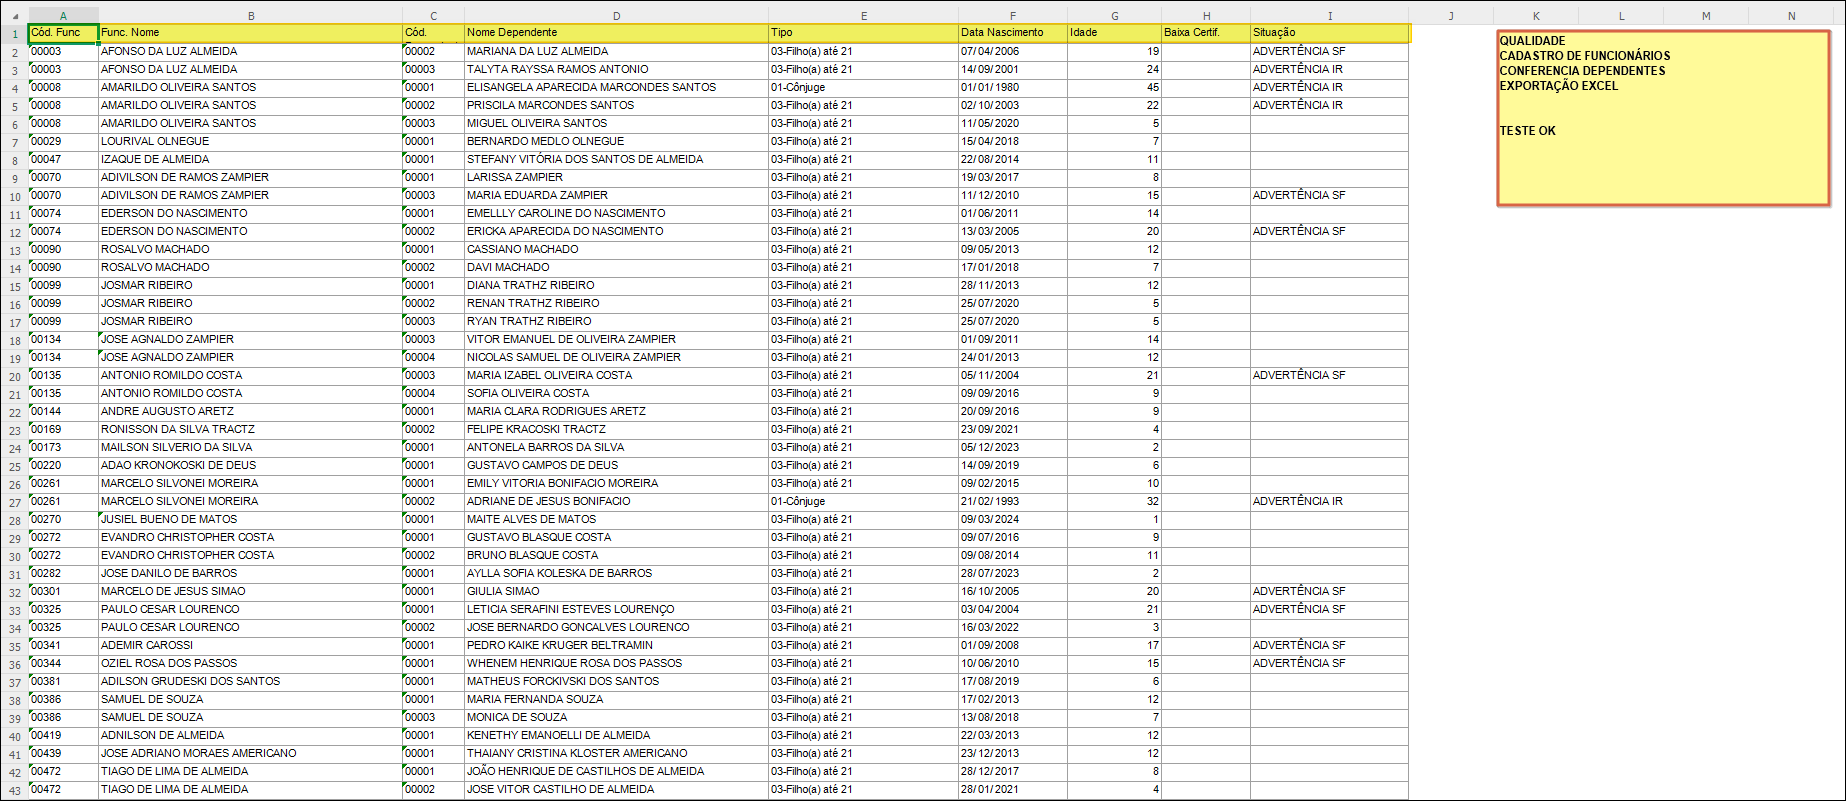
Task: Click the Select All corner triangle
Action: tap(15, 16)
